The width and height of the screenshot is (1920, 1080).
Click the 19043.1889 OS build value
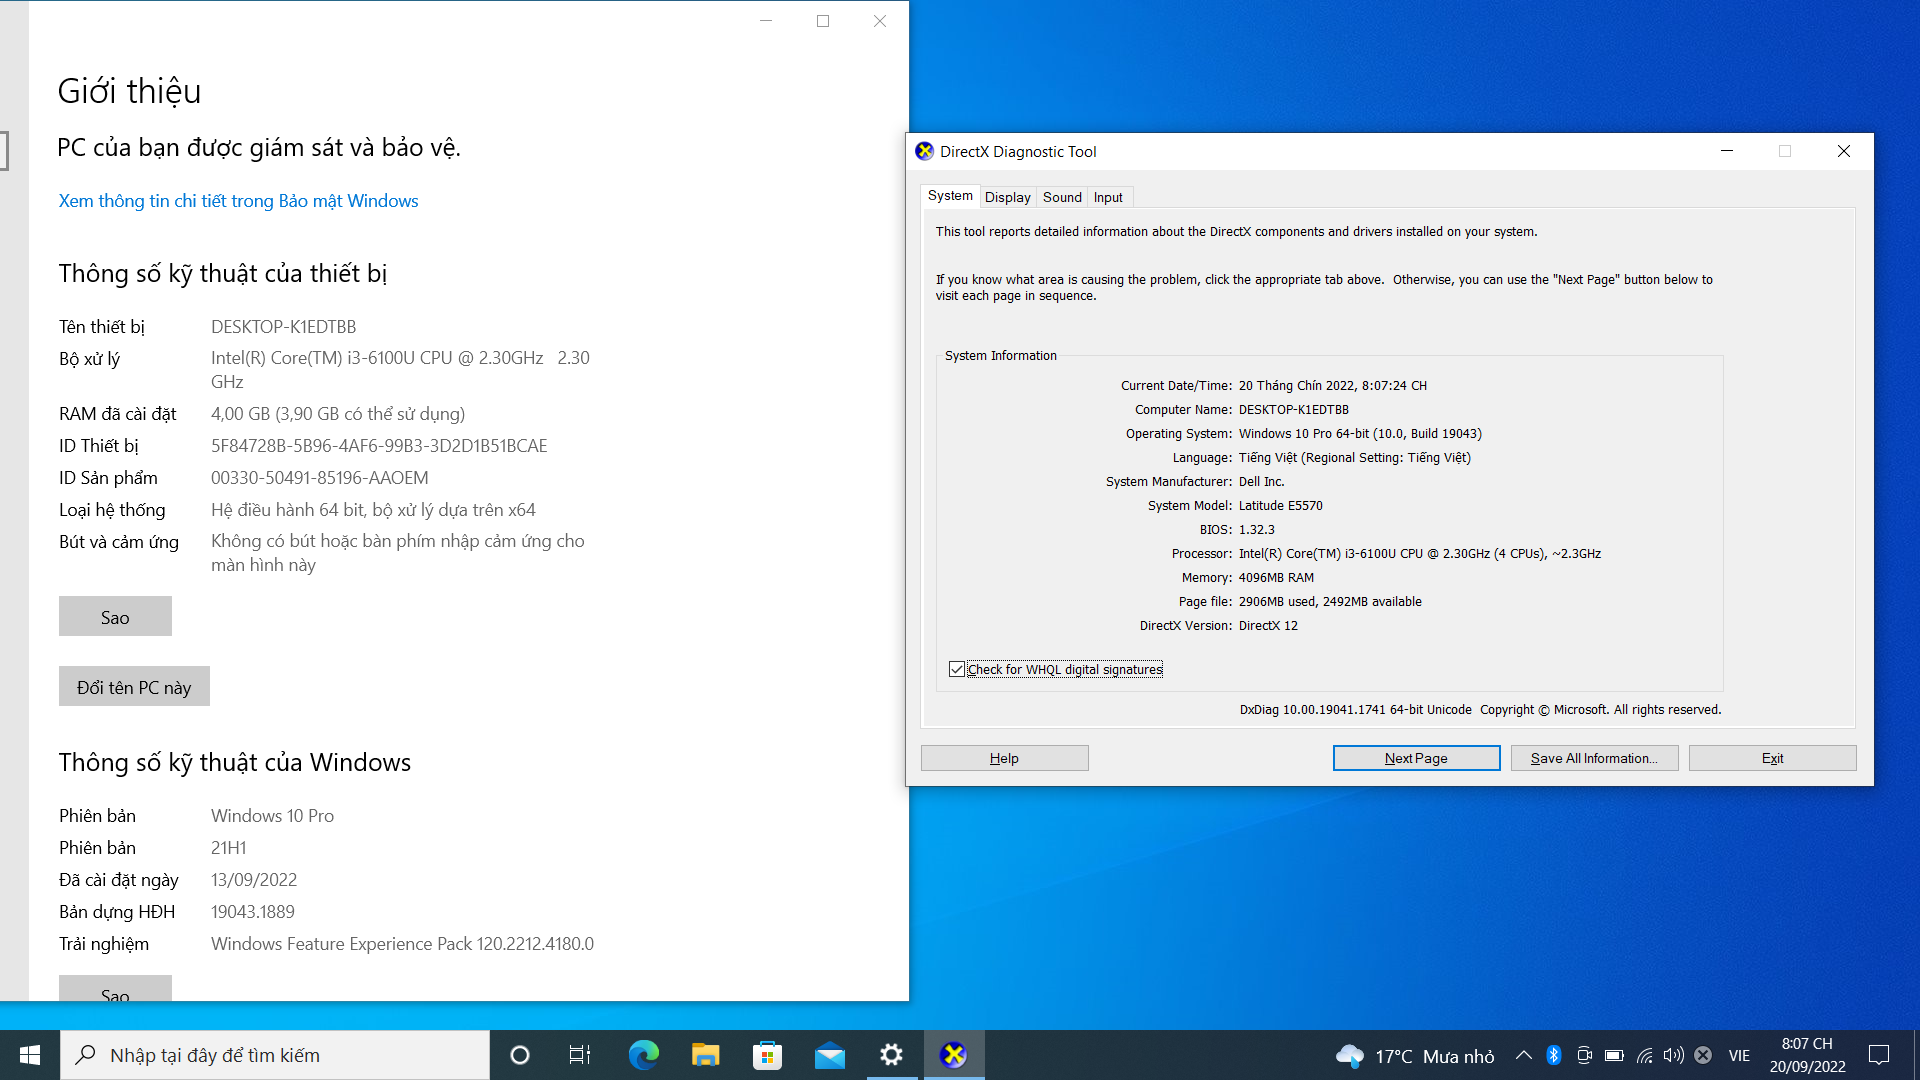click(252, 912)
